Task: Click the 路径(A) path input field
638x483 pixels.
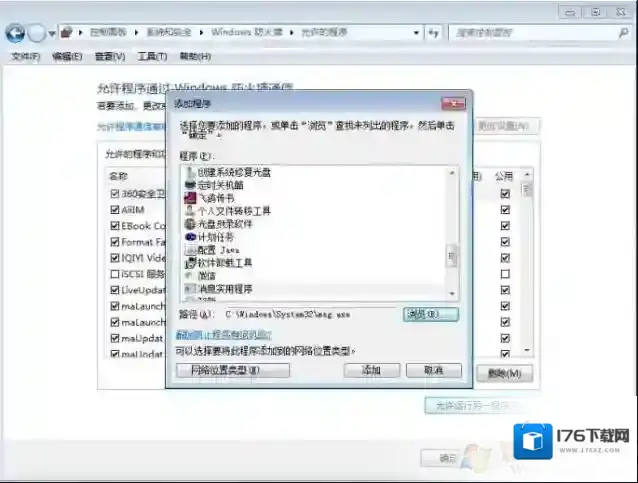Action: (311, 315)
